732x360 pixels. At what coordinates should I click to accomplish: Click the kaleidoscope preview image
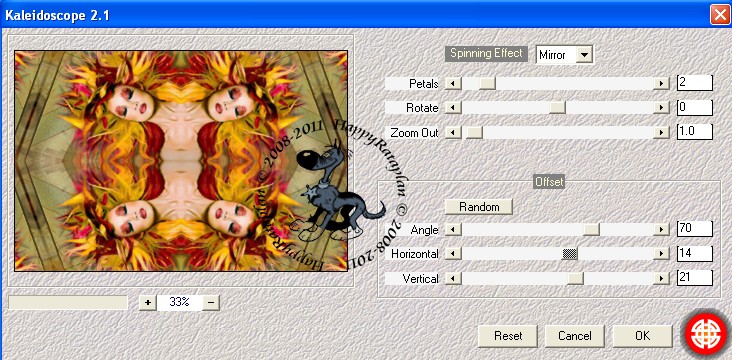pyautogui.click(x=181, y=161)
